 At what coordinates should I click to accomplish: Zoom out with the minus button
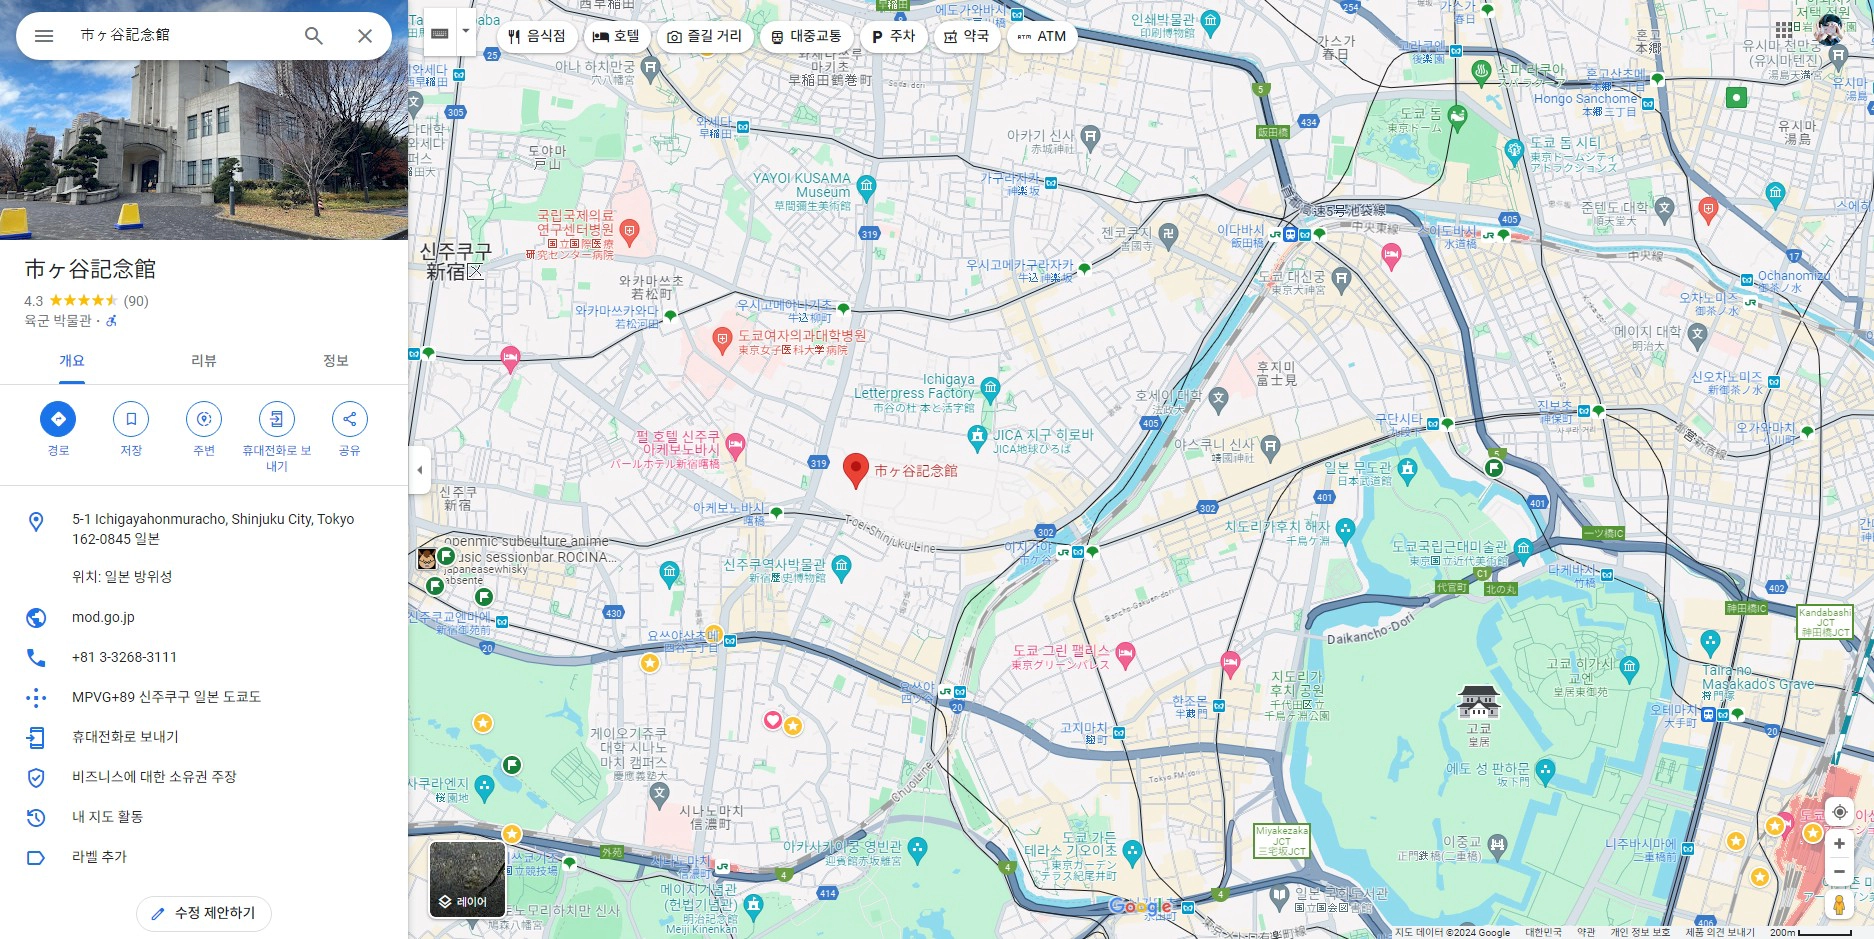[x=1839, y=872]
